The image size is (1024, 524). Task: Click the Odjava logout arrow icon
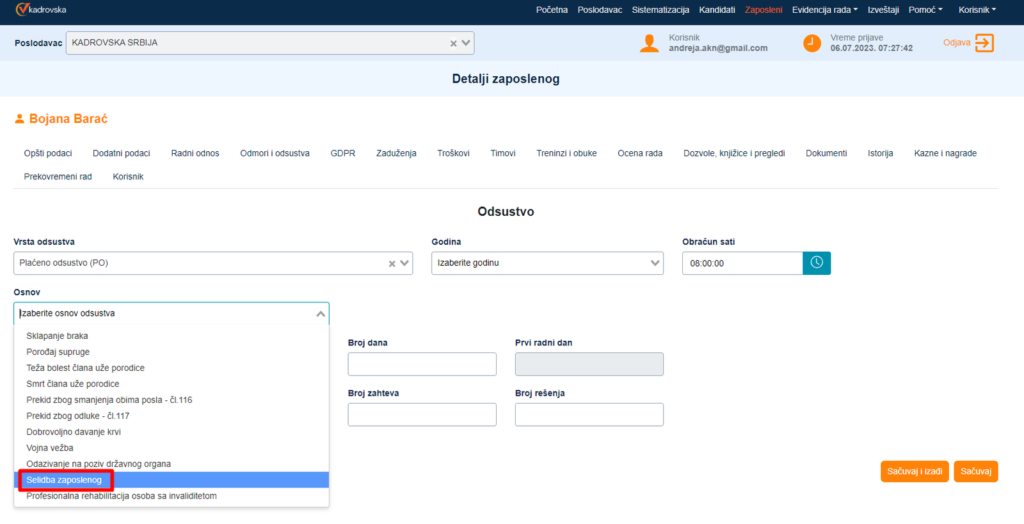[984, 43]
